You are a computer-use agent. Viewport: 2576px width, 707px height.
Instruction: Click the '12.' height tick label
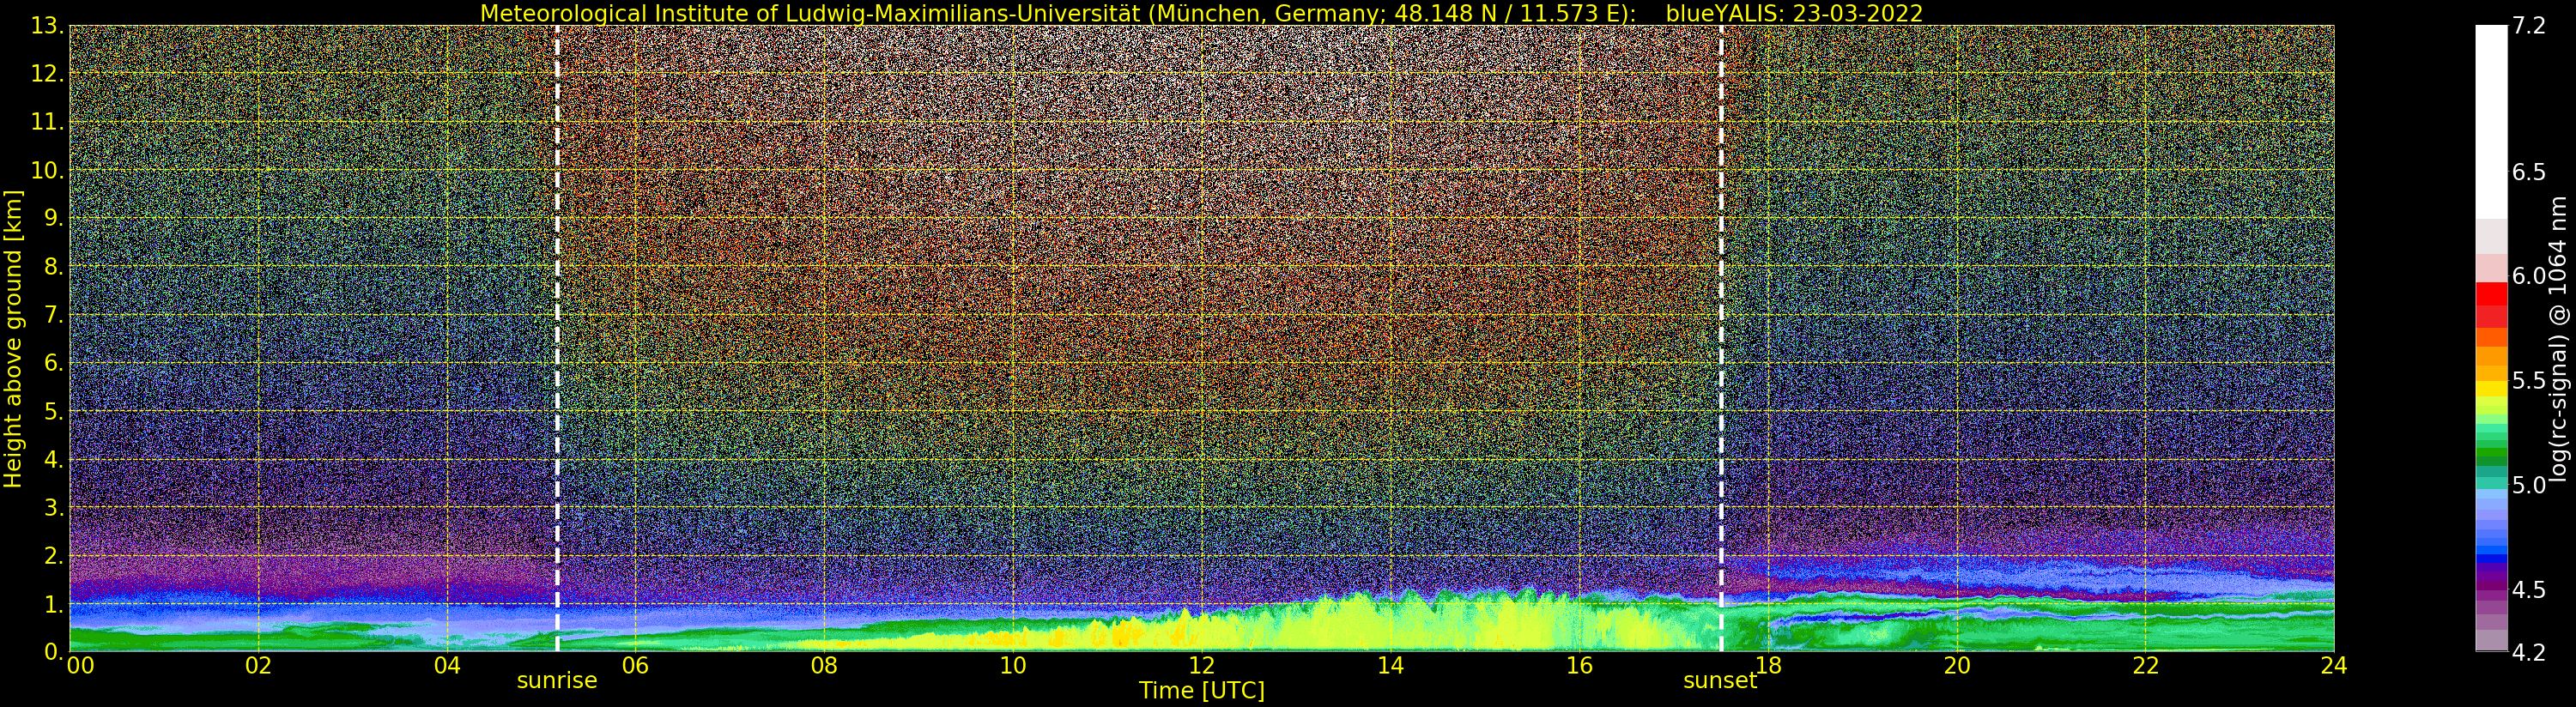click(47, 74)
